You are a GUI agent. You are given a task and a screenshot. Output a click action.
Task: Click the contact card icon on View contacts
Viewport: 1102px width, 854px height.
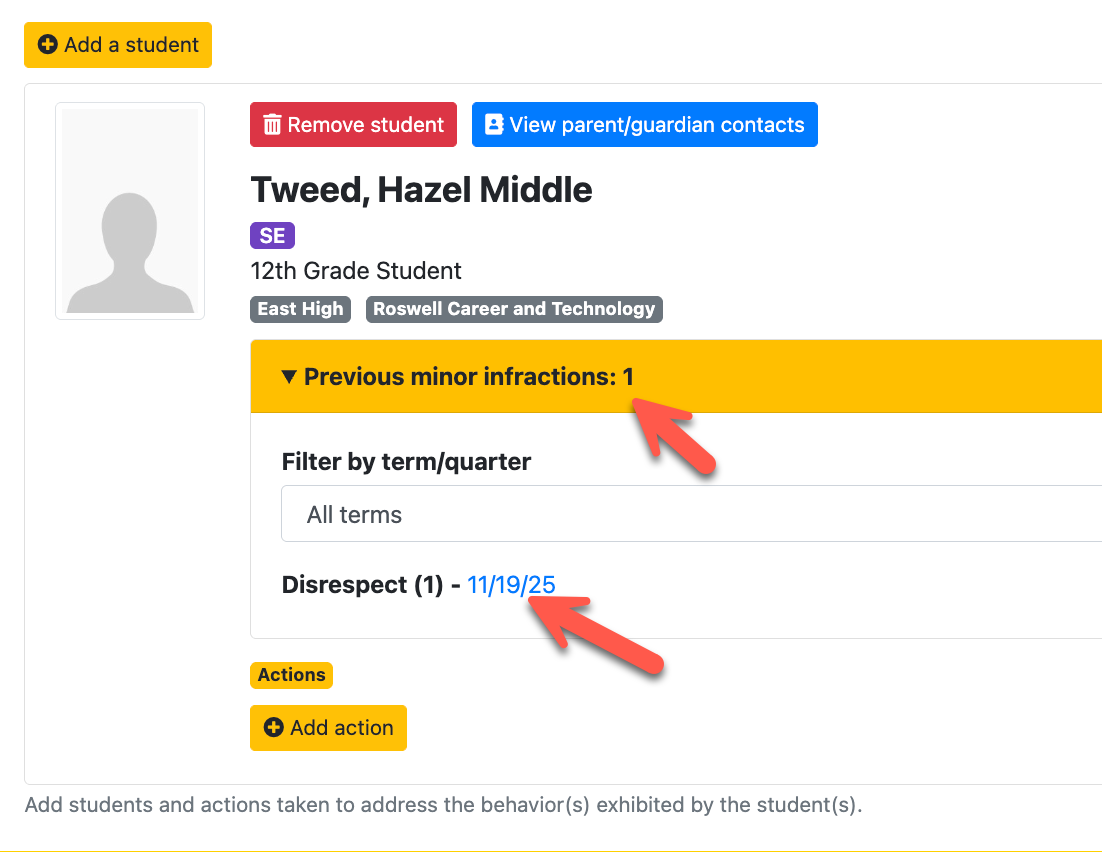click(x=494, y=124)
